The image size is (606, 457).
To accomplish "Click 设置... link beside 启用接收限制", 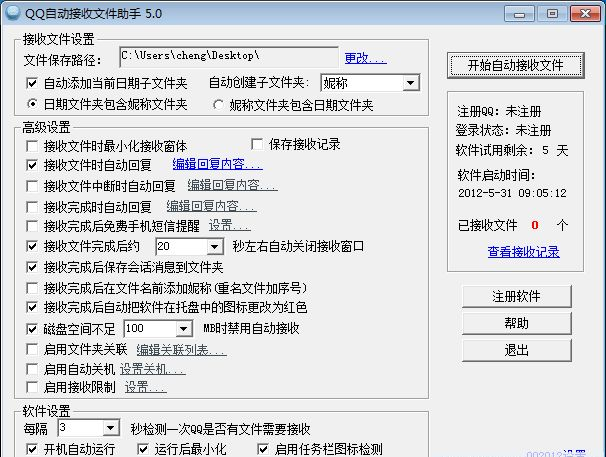I will coord(146,387).
